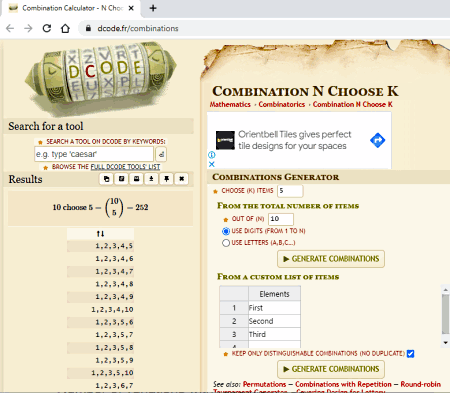This screenshot has height=393, width=450.
Task: Click Generate Combinations under total number of items
Action: pyautogui.click(x=331, y=259)
